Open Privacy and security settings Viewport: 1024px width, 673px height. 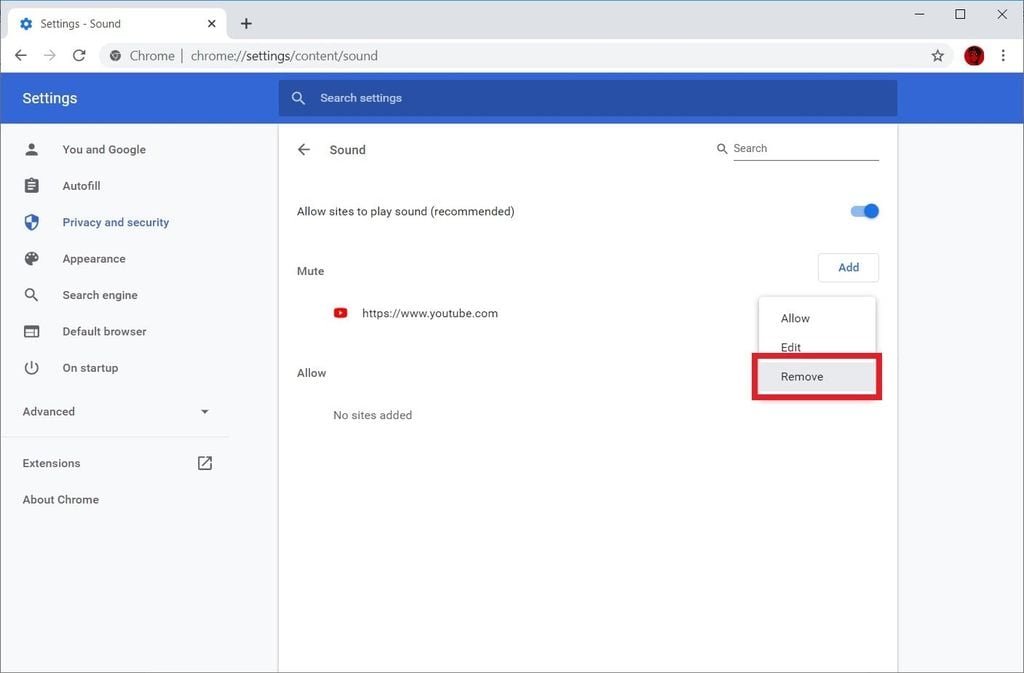pyautogui.click(x=116, y=223)
